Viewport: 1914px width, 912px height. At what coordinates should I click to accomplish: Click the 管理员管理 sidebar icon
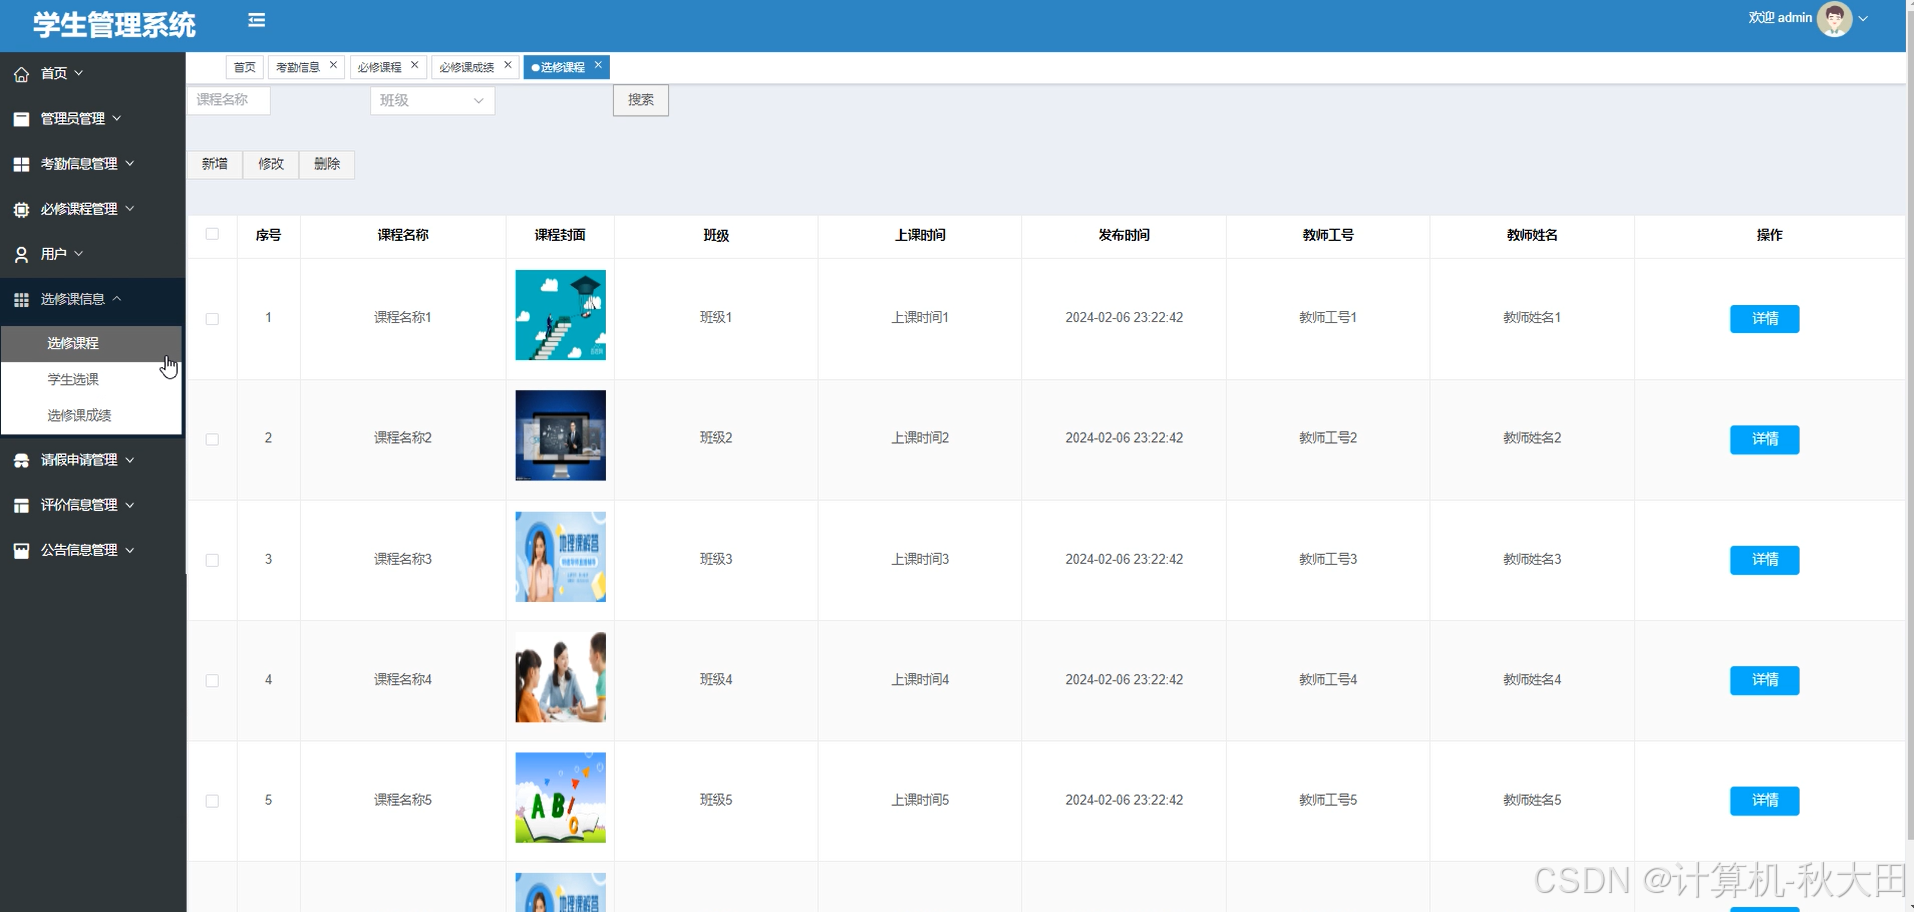[x=21, y=119]
